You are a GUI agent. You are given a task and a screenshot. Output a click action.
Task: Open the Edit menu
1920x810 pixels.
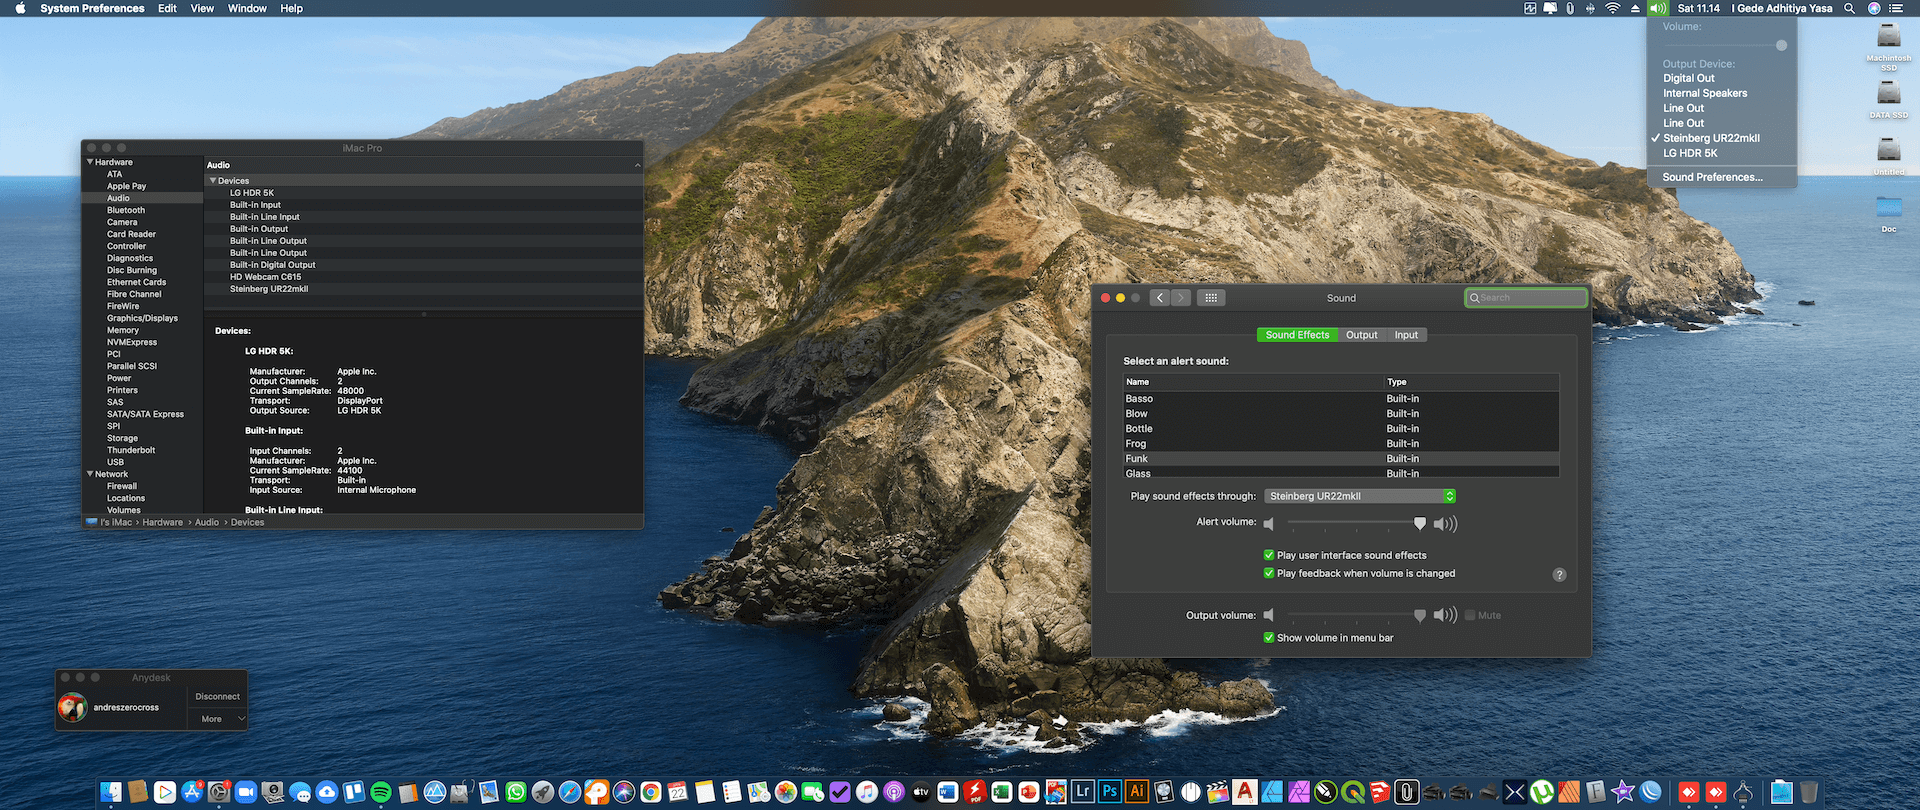tap(167, 8)
